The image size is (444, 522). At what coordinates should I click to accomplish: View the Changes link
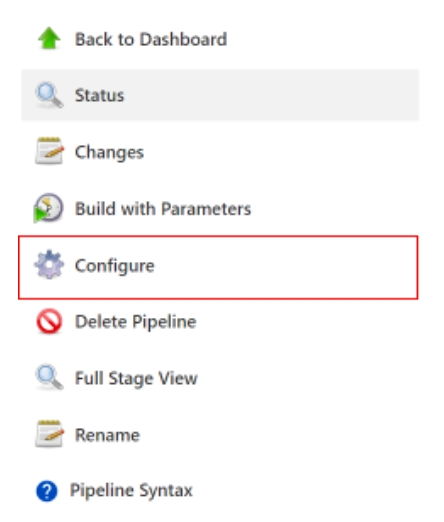click(x=109, y=152)
